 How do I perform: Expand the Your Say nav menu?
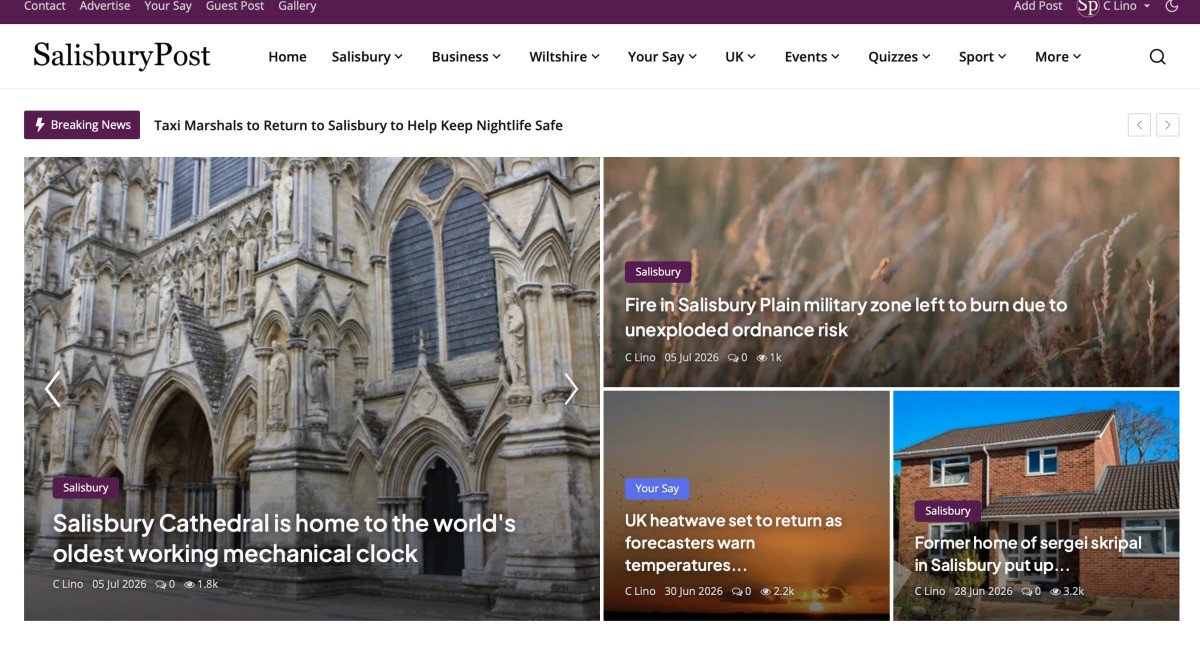pos(662,57)
